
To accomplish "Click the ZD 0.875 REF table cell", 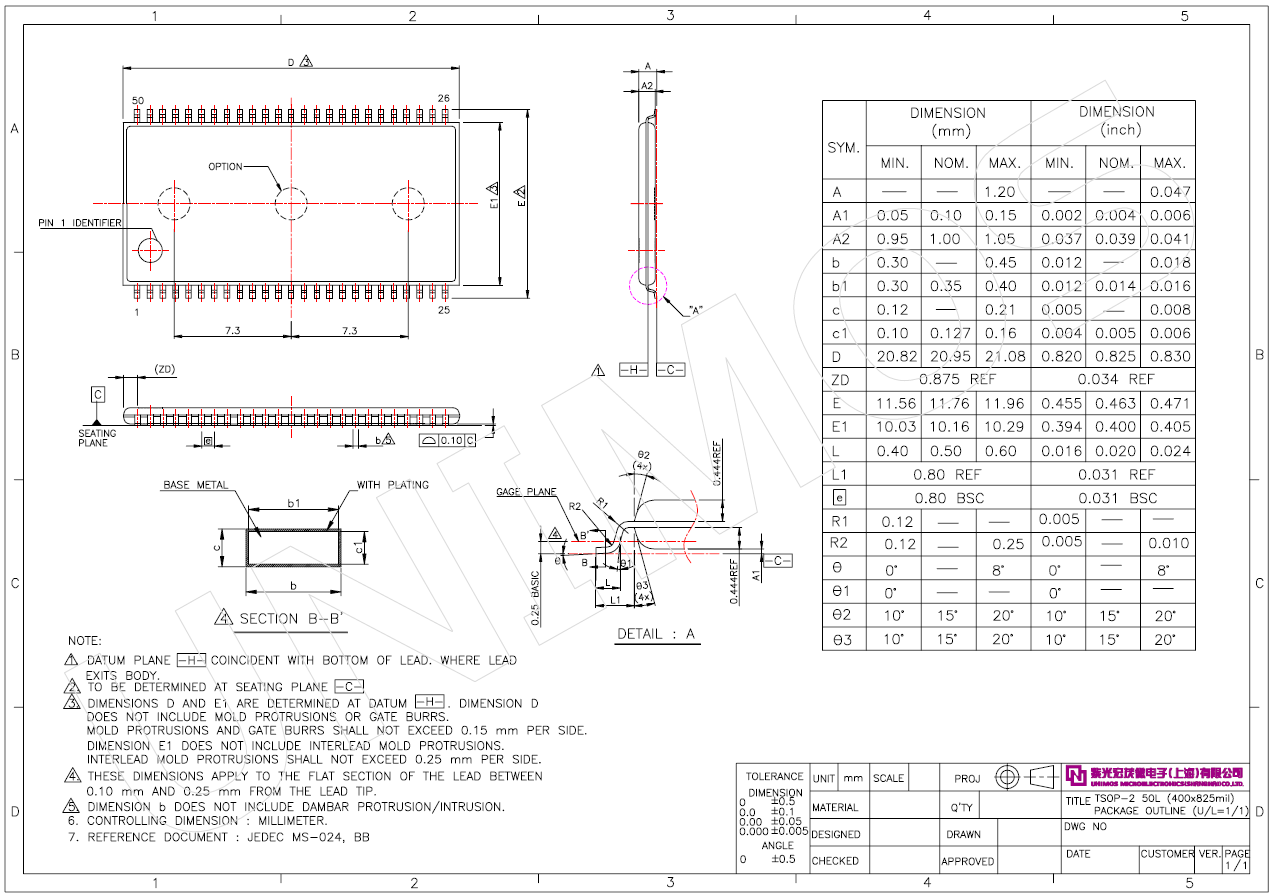I will [947, 380].
